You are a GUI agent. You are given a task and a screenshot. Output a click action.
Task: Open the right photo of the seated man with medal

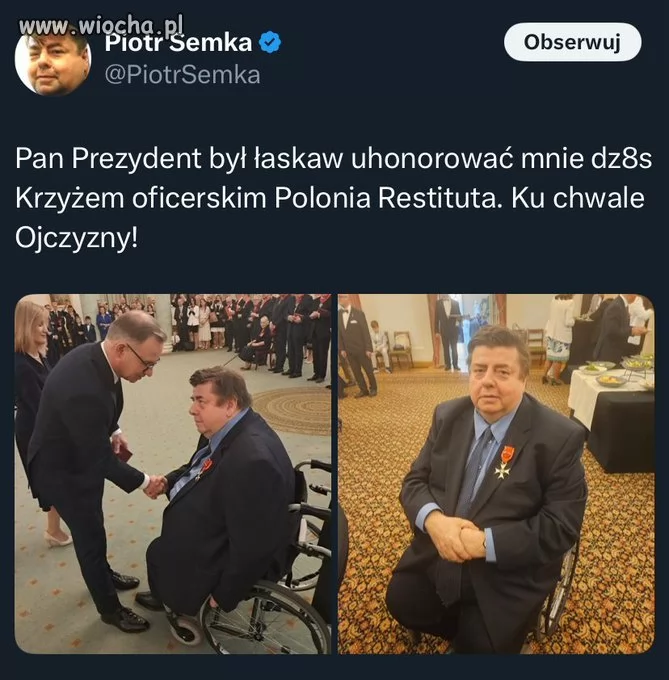pyautogui.click(x=496, y=474)
